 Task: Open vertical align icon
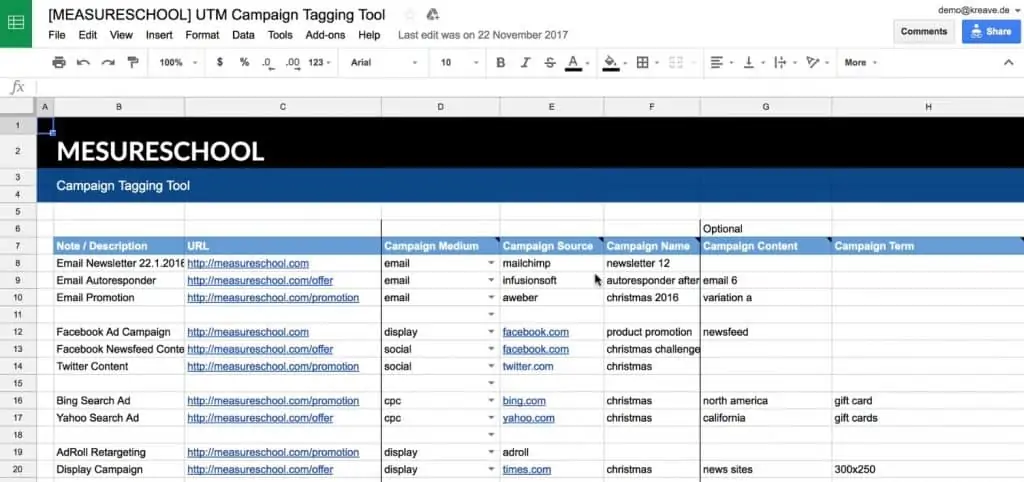click(x=748, y=63)
